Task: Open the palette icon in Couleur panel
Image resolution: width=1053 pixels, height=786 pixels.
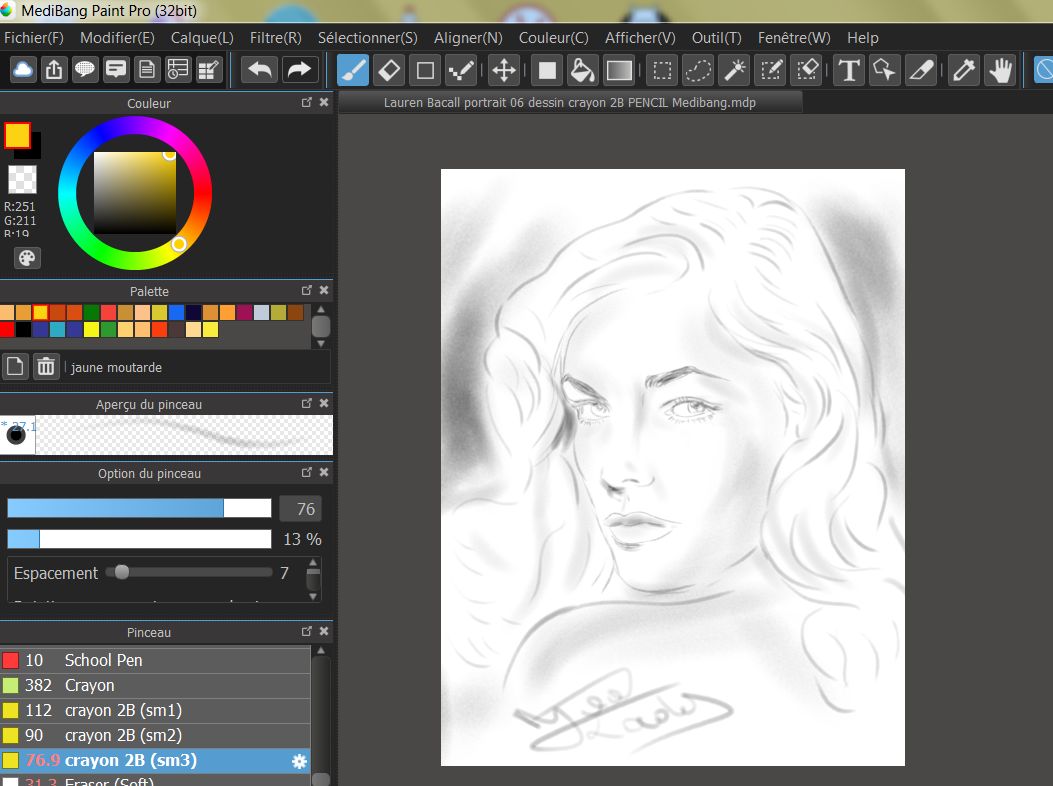Action: click(27, 258)
